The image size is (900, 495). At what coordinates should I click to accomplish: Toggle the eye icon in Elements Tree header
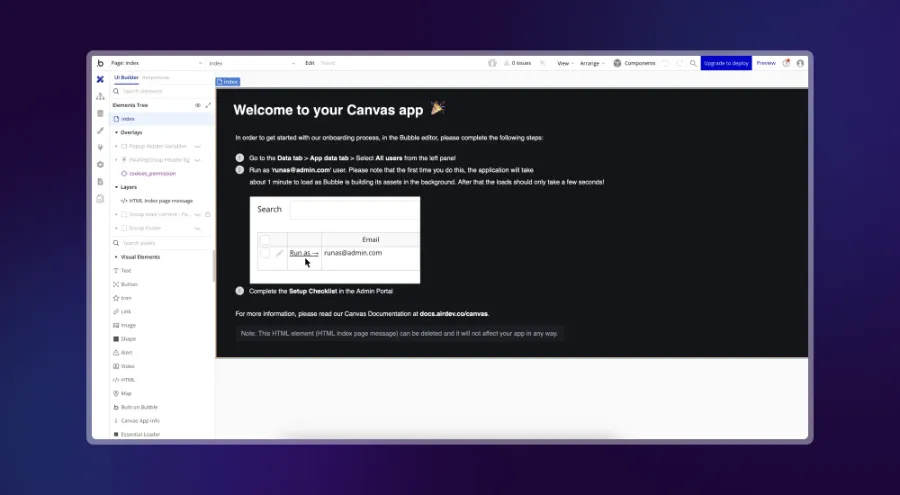[x=197, y=105]
